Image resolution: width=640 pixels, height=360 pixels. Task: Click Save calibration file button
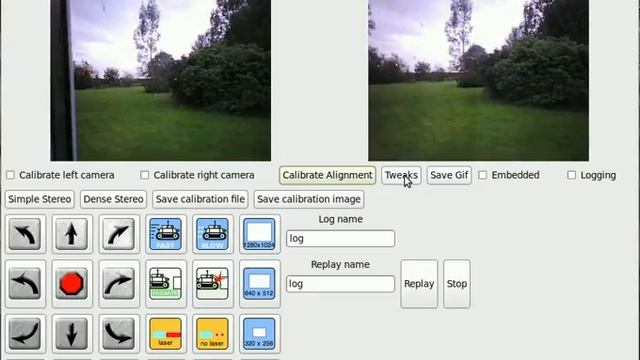coord(200,199)
